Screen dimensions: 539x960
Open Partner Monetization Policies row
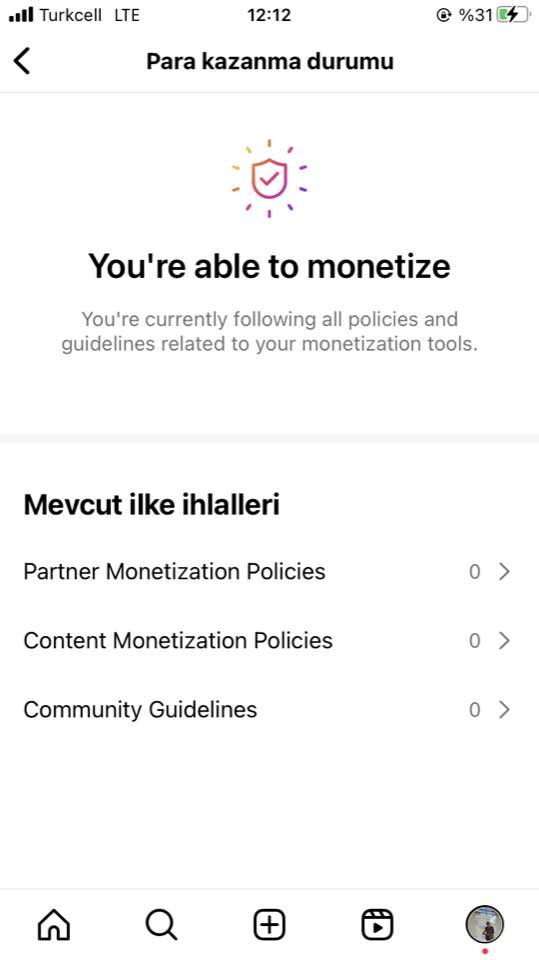click(270, 572)
